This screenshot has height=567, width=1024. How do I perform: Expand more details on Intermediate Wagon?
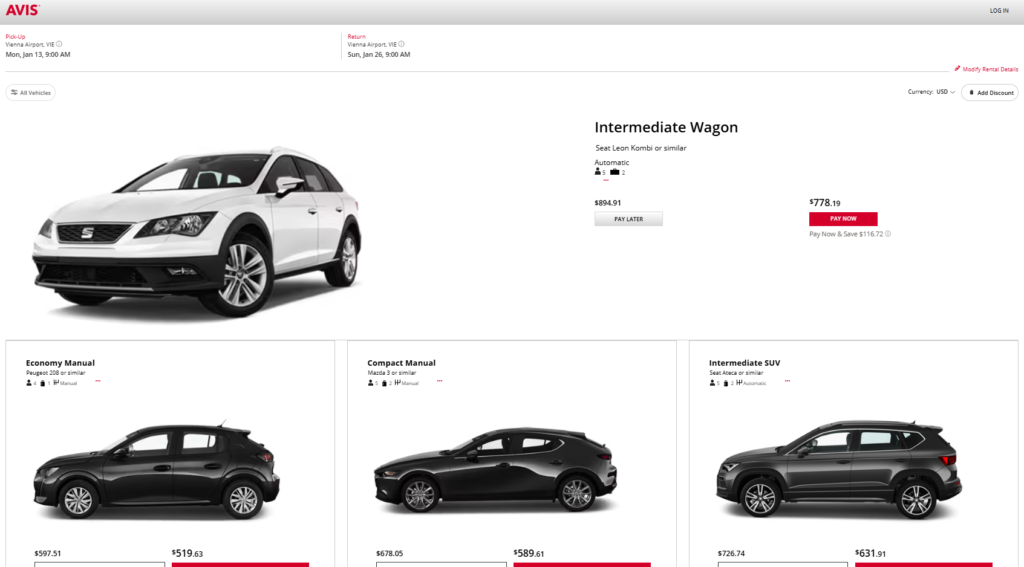(605, 181)
